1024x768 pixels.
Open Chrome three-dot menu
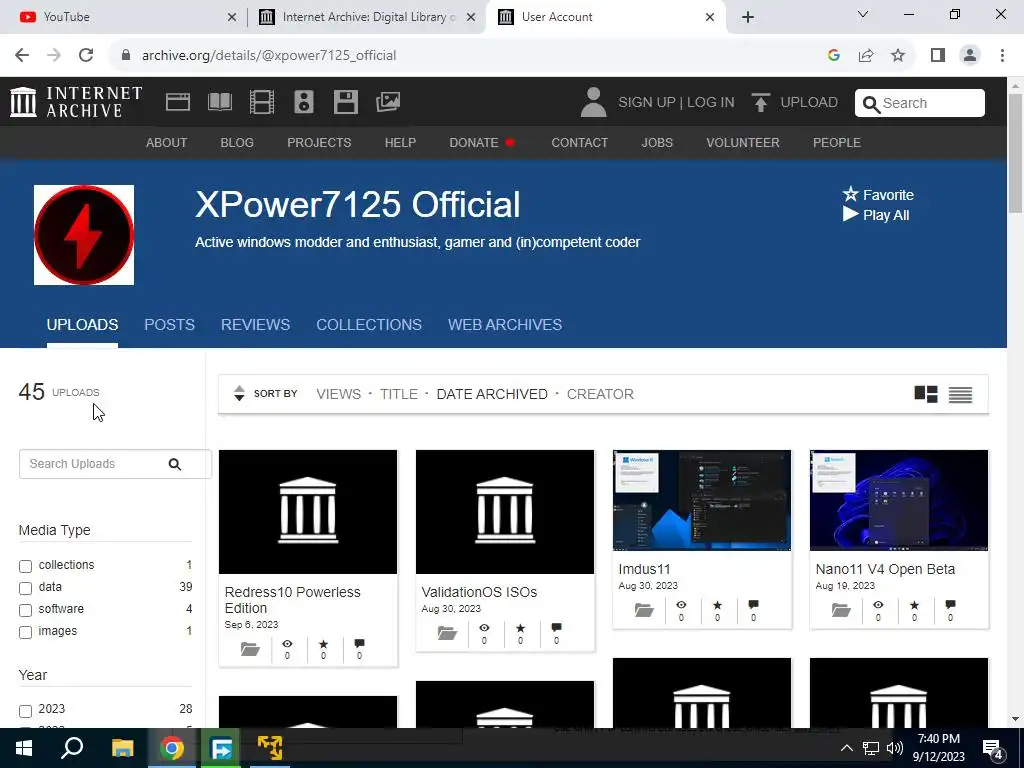1002,56
